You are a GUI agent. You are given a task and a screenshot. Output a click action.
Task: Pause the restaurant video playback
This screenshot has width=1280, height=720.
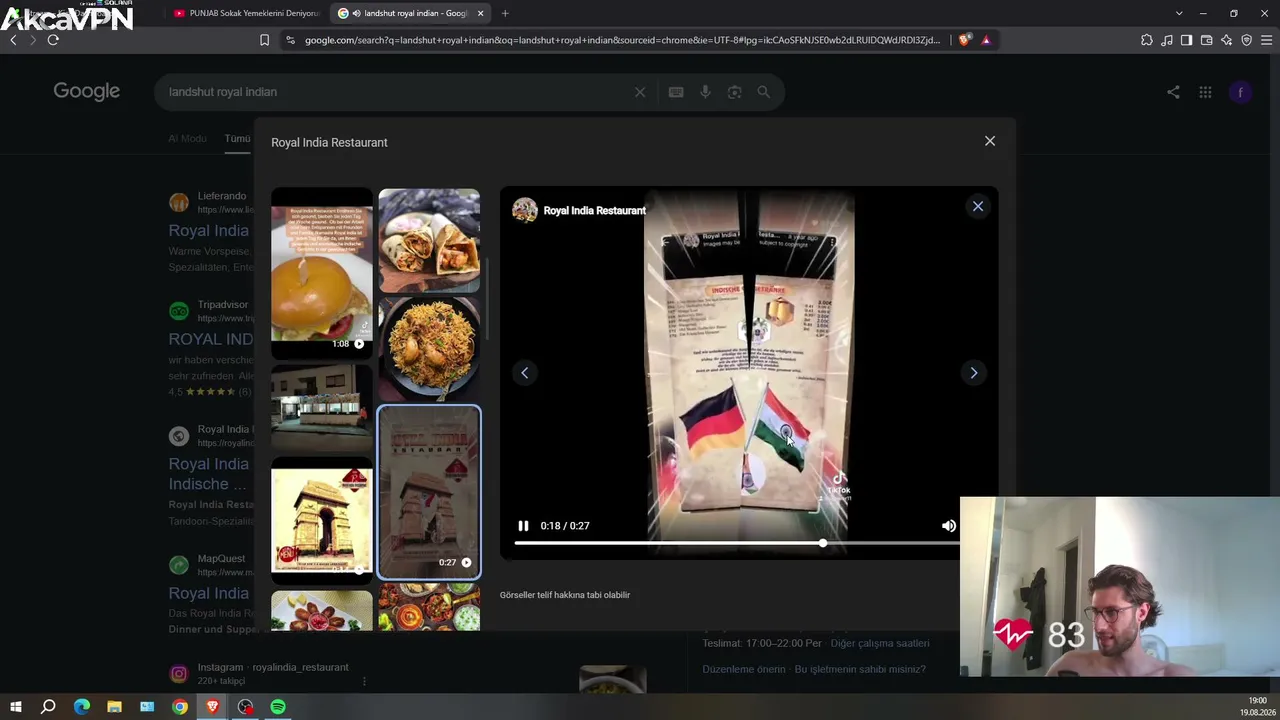point(523,526)
